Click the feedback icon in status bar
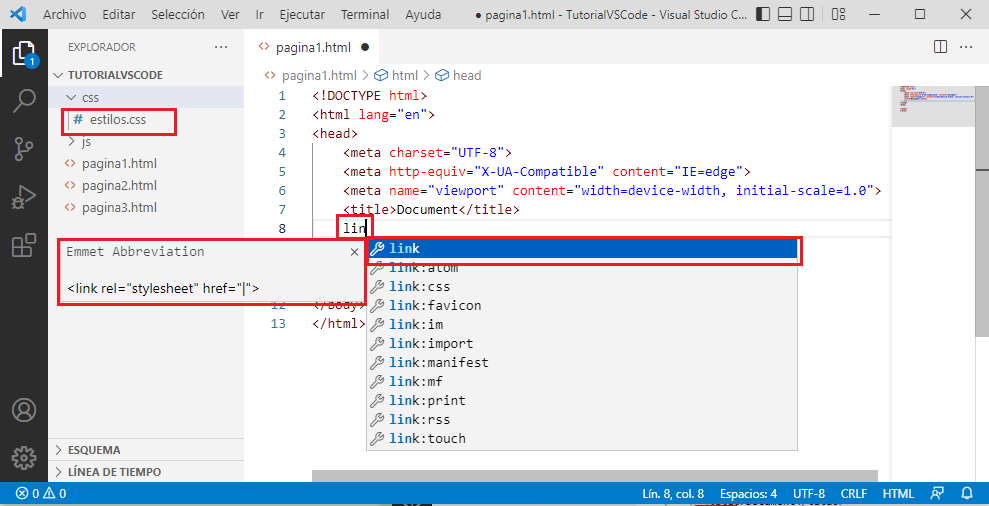Viewport: 989px width, 506px height. pos(938,493)
